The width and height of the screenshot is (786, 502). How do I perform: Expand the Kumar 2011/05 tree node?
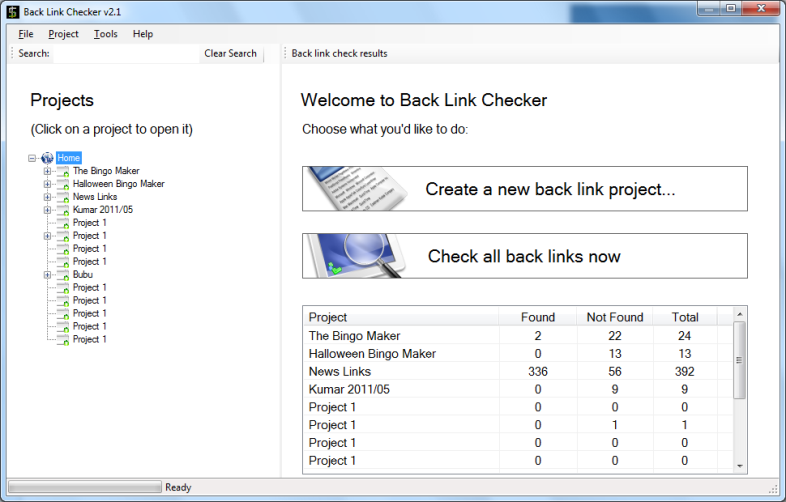tap(47, 211)
